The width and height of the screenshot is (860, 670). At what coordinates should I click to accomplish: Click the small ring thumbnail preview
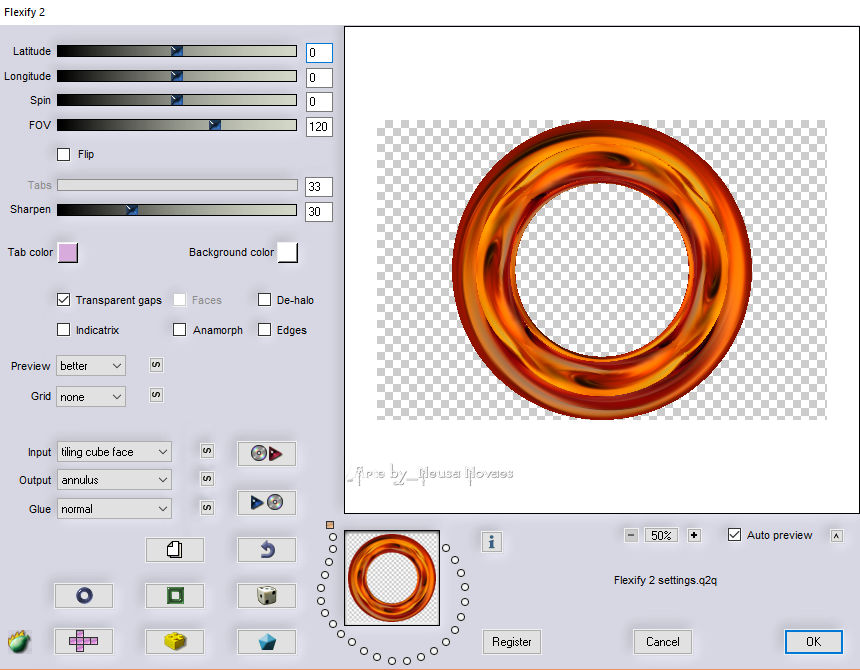coord(392,578)
